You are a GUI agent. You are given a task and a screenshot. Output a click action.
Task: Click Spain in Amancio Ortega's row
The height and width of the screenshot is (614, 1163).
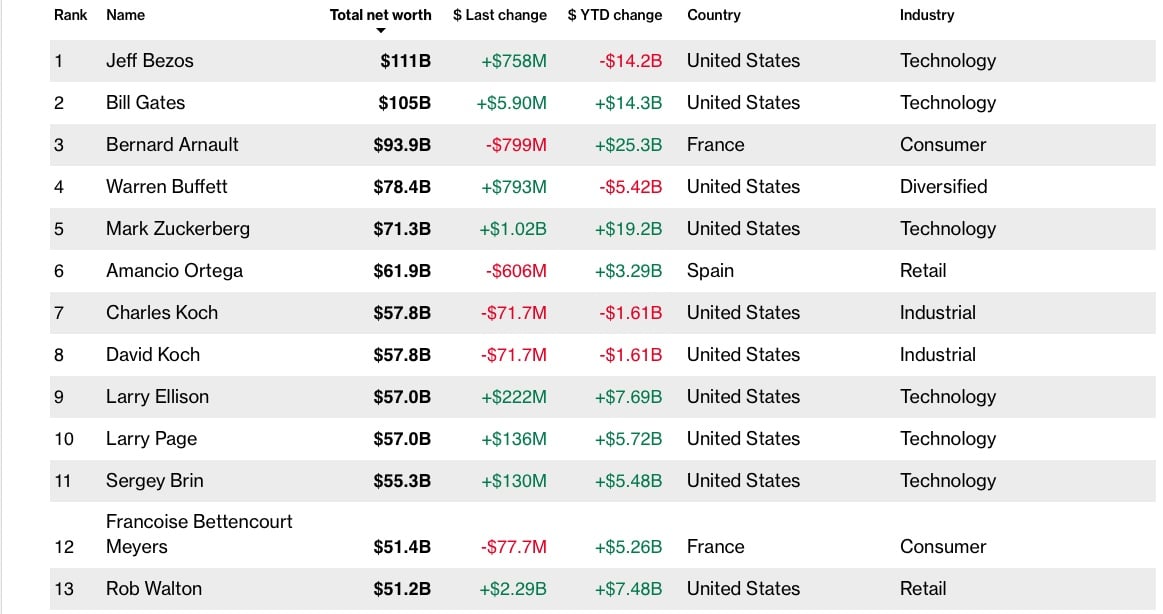(x=710, y=271)
